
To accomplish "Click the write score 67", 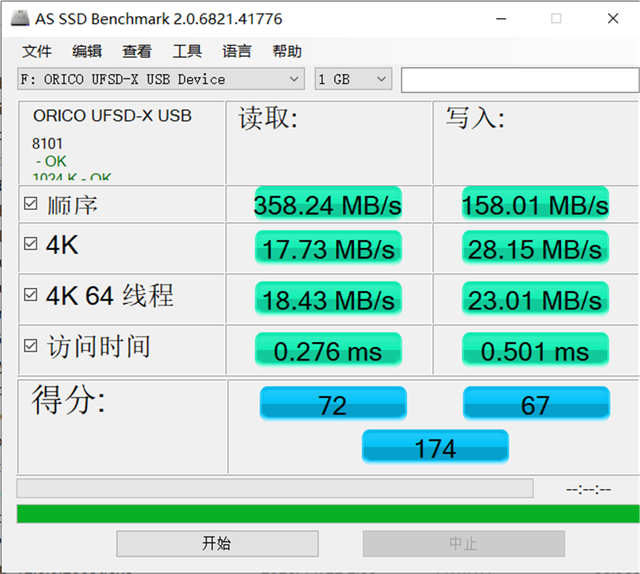I will coord(536,404).
